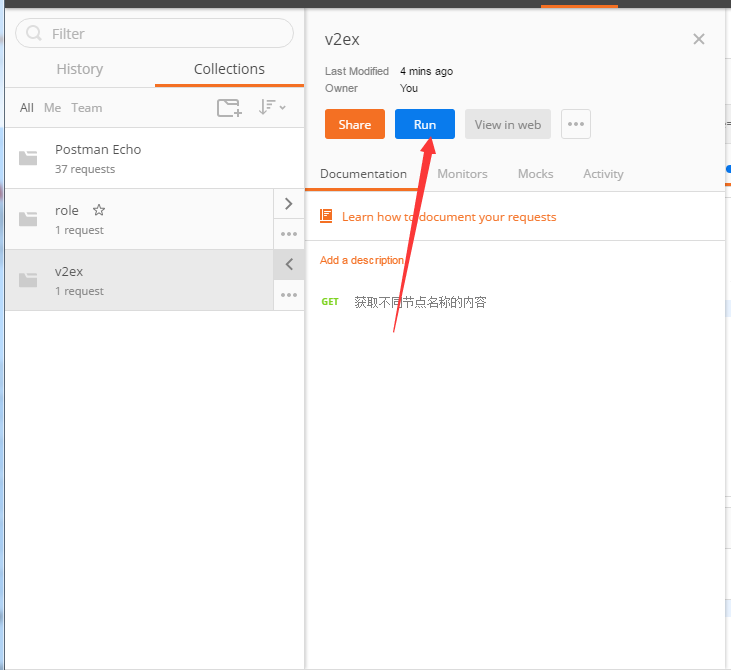
Task: Open the GET 获取不同节点名称的内容 request
Action: pyautogui.click(x=404, y=302)
